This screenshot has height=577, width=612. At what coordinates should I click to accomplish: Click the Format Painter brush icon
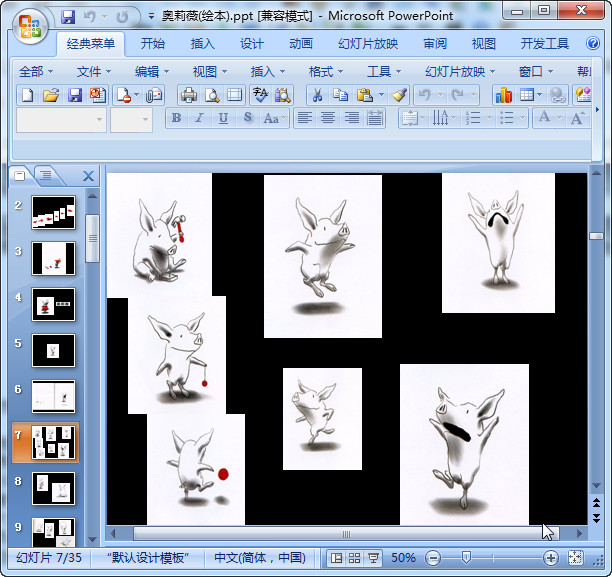coord(399,95)
